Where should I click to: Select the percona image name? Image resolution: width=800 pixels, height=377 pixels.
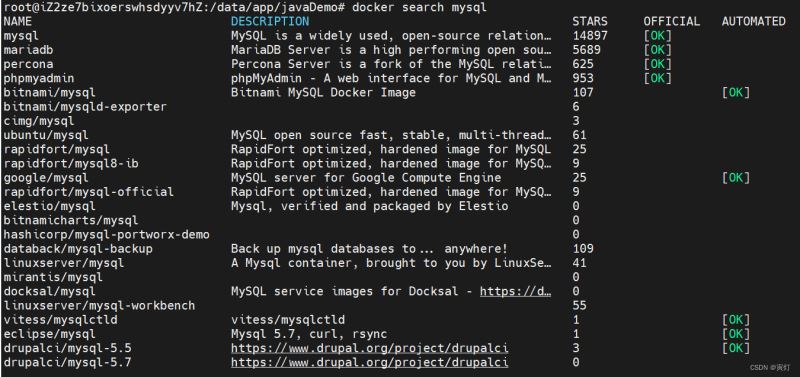point(28,64)
